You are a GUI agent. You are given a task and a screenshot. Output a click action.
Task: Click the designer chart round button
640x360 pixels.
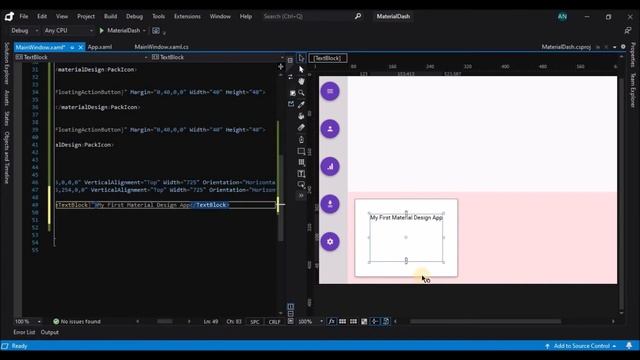(x=330, y=167)
